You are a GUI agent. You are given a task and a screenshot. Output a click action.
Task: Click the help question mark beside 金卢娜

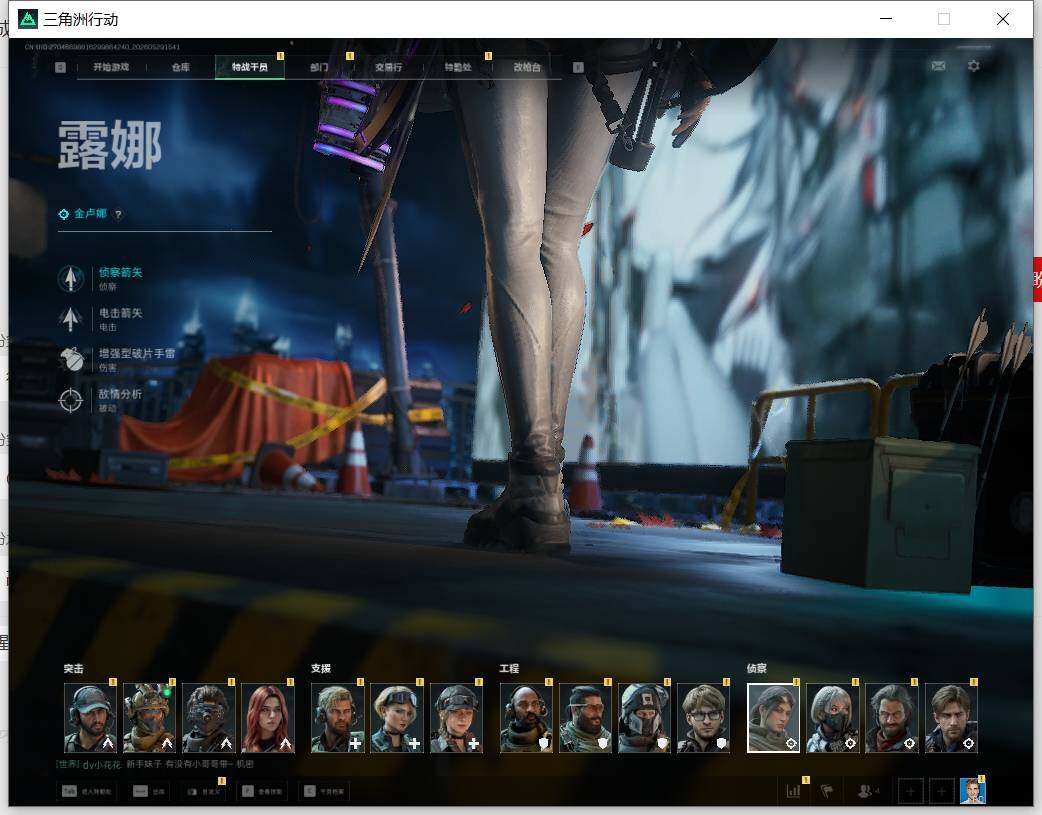click(118, 214)
